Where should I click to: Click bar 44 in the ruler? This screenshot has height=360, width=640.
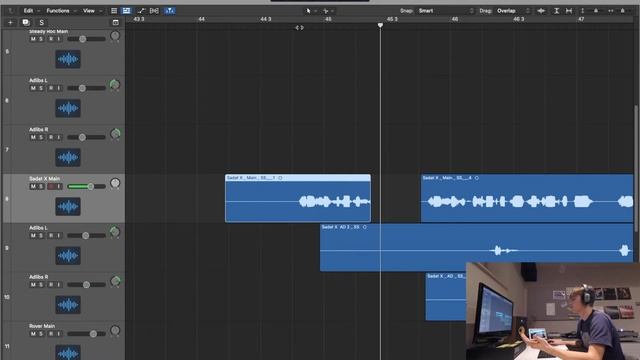[x=201, y=19]
